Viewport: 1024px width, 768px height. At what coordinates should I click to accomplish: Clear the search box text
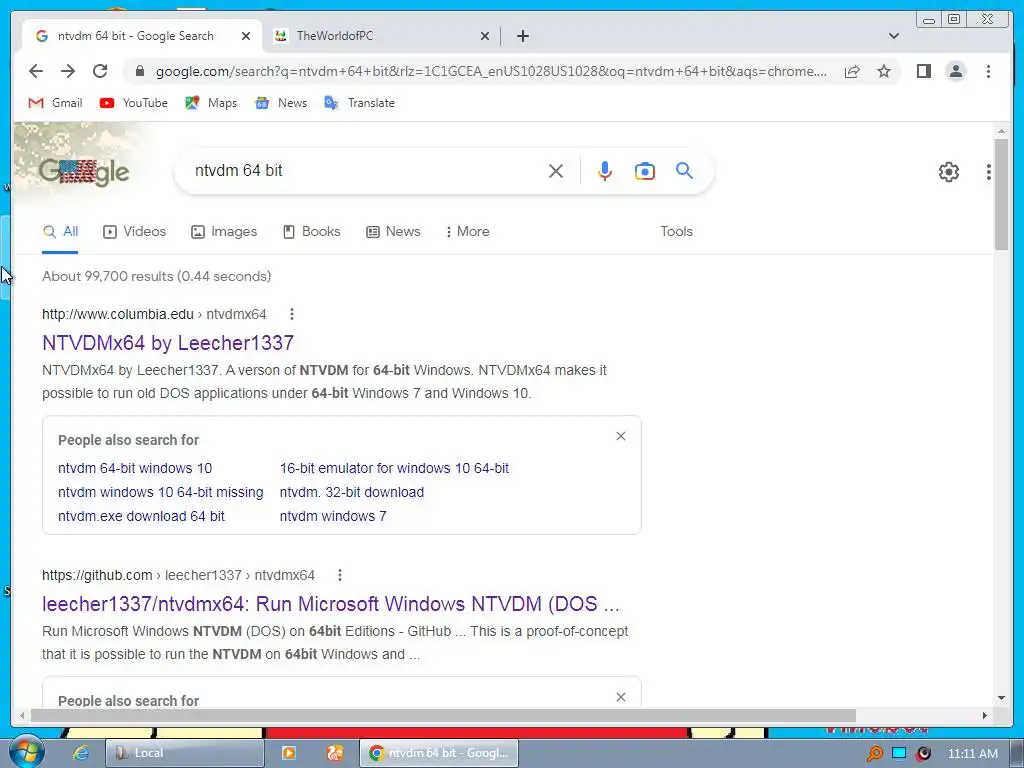556,171
